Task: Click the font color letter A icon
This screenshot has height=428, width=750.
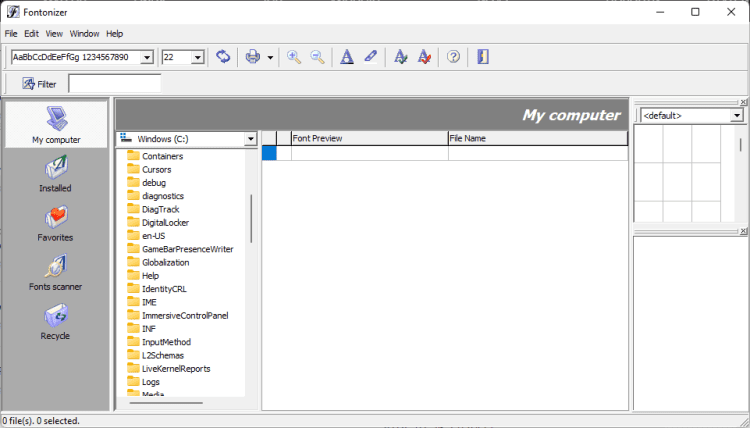Action: 347,57
